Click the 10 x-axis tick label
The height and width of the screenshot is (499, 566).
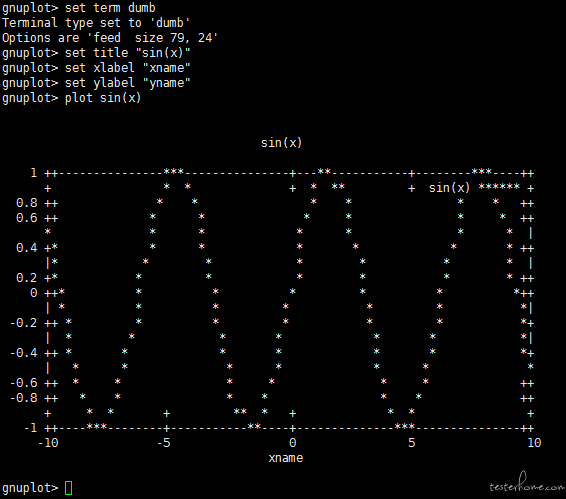(x=534, y=443)
